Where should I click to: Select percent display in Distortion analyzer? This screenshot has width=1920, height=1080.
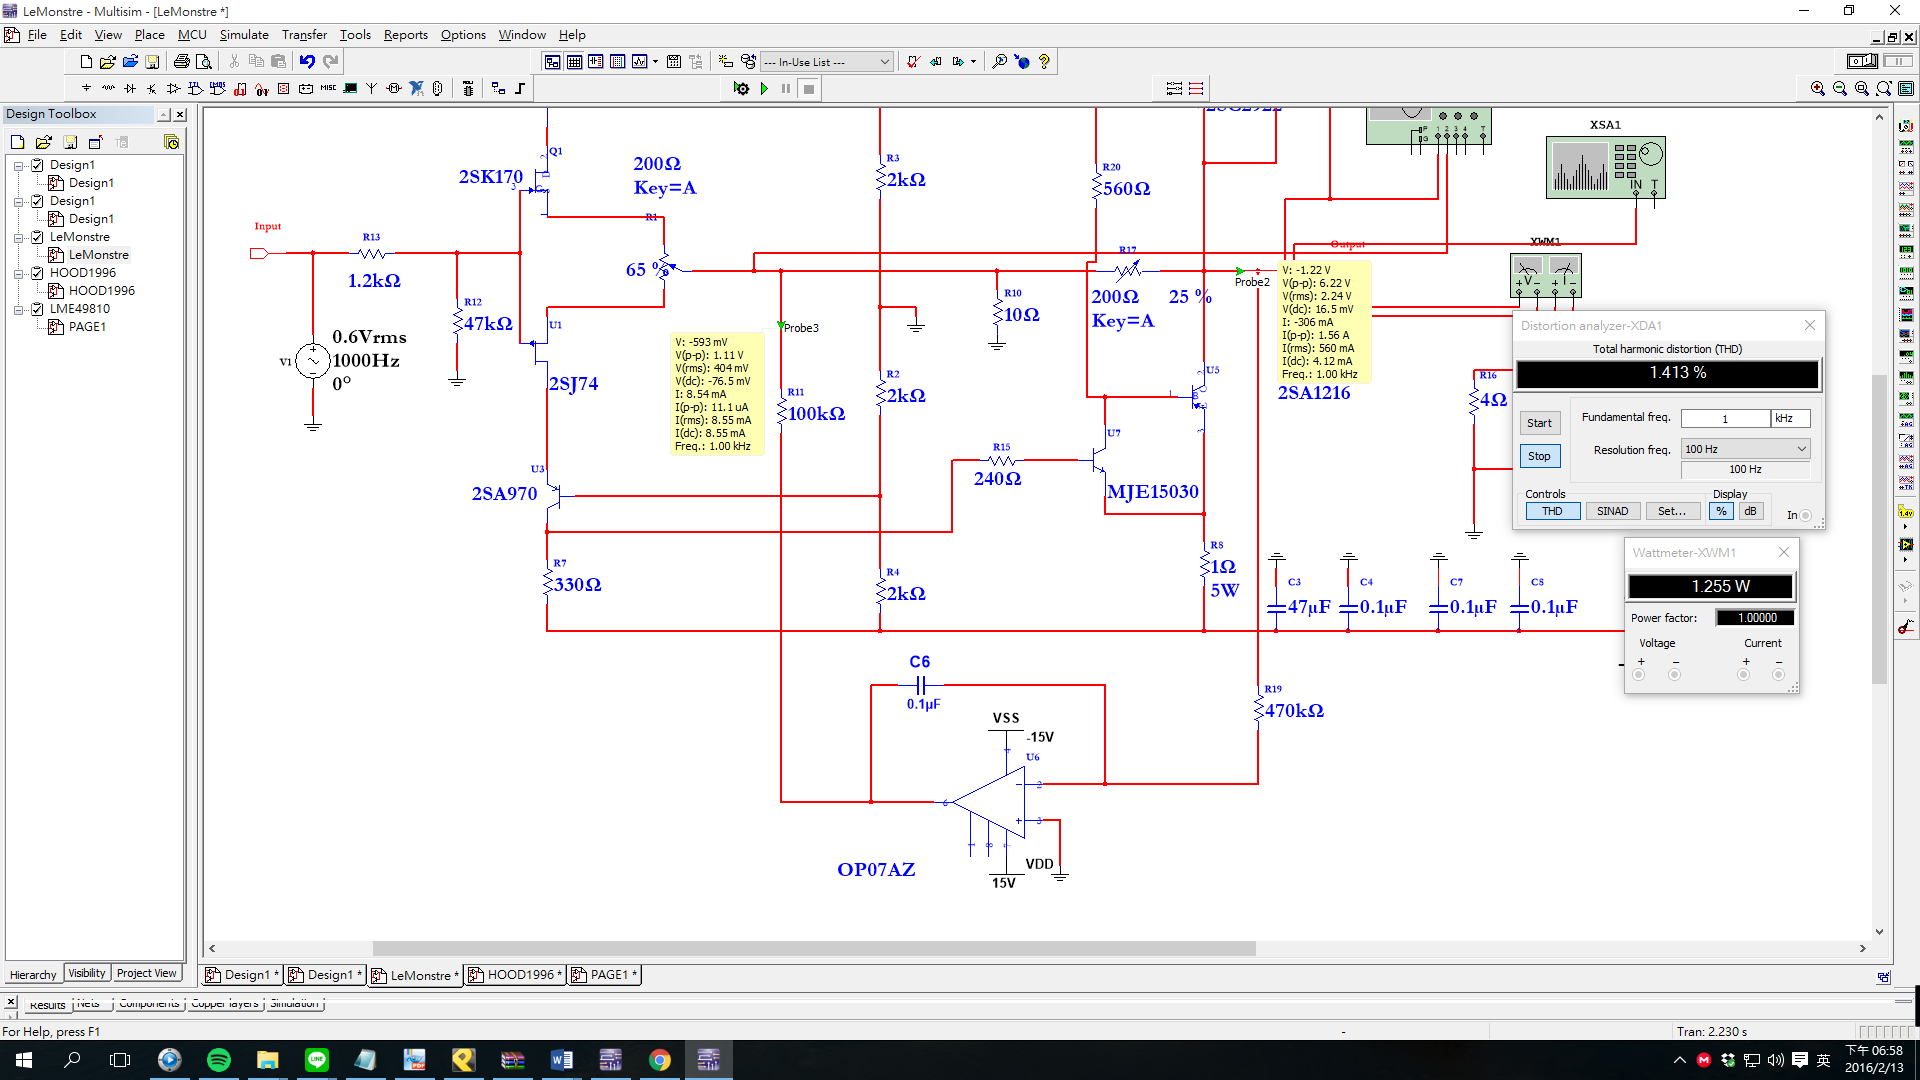coord(1721,511)
